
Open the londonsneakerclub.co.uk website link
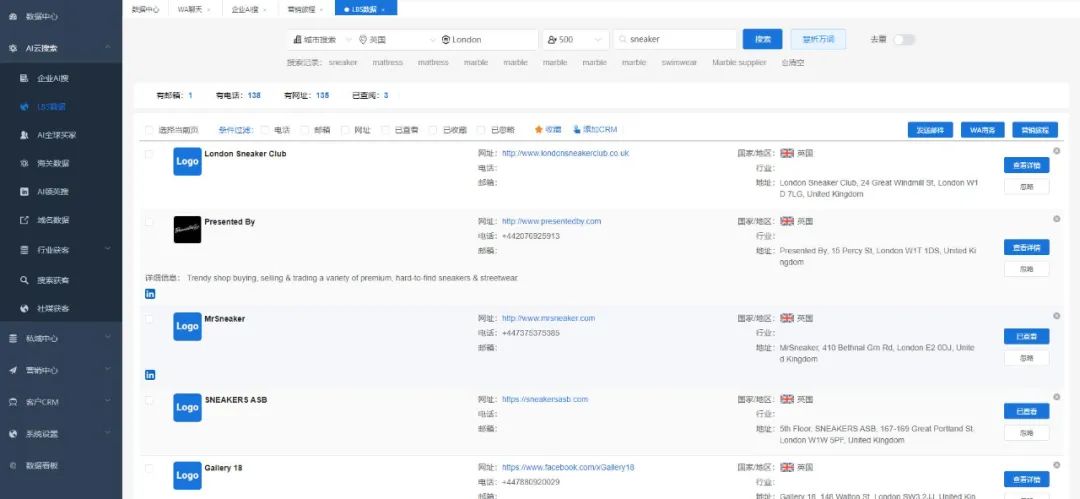(565, 153)
